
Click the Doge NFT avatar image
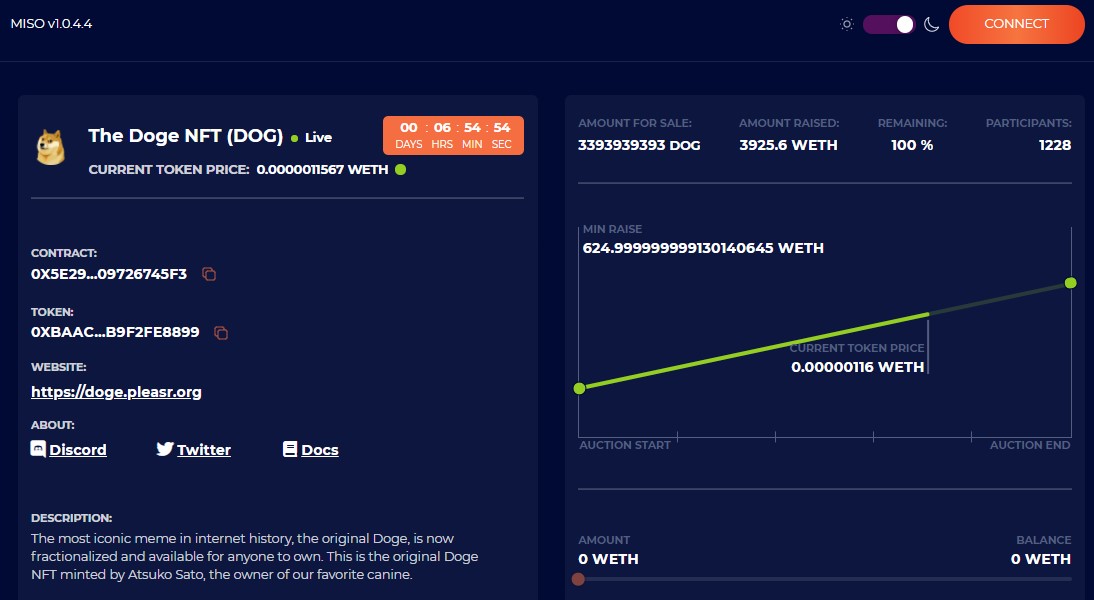[50, 147]
